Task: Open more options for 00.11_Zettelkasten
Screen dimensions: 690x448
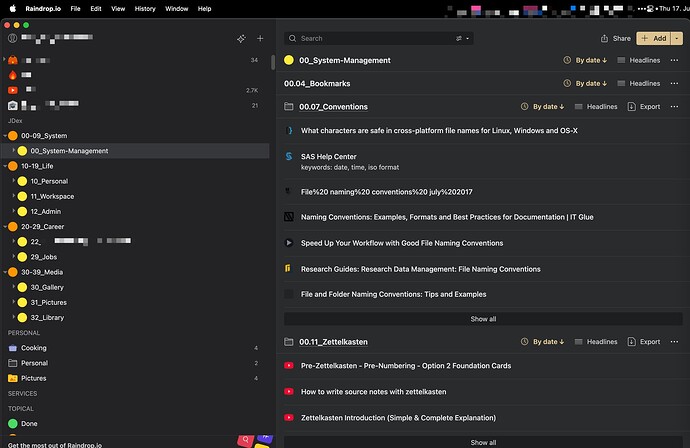Action: coord(675,342)
